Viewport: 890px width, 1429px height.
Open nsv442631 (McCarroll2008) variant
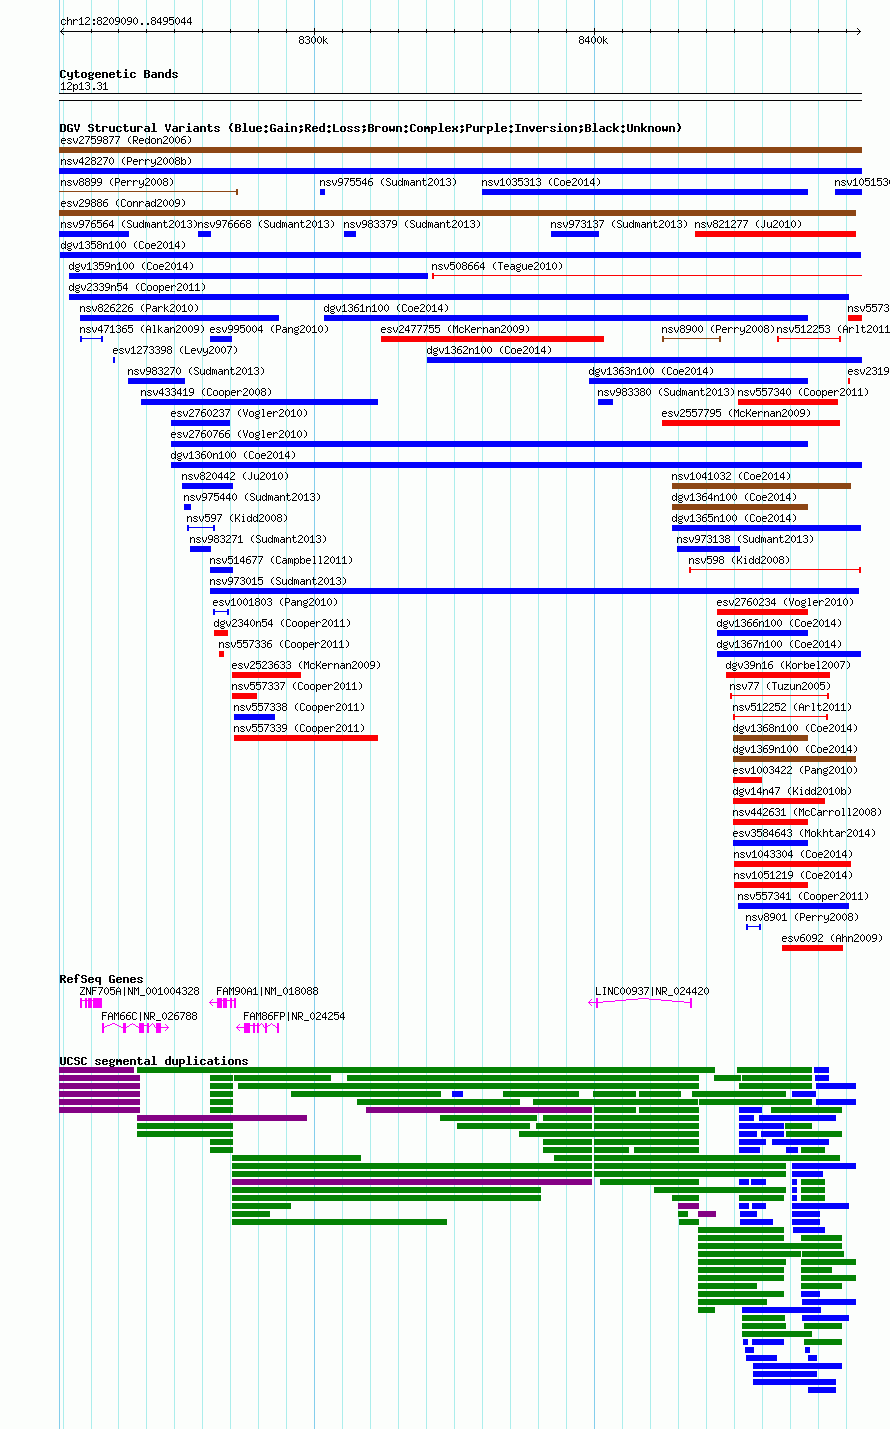pos(807,812)
